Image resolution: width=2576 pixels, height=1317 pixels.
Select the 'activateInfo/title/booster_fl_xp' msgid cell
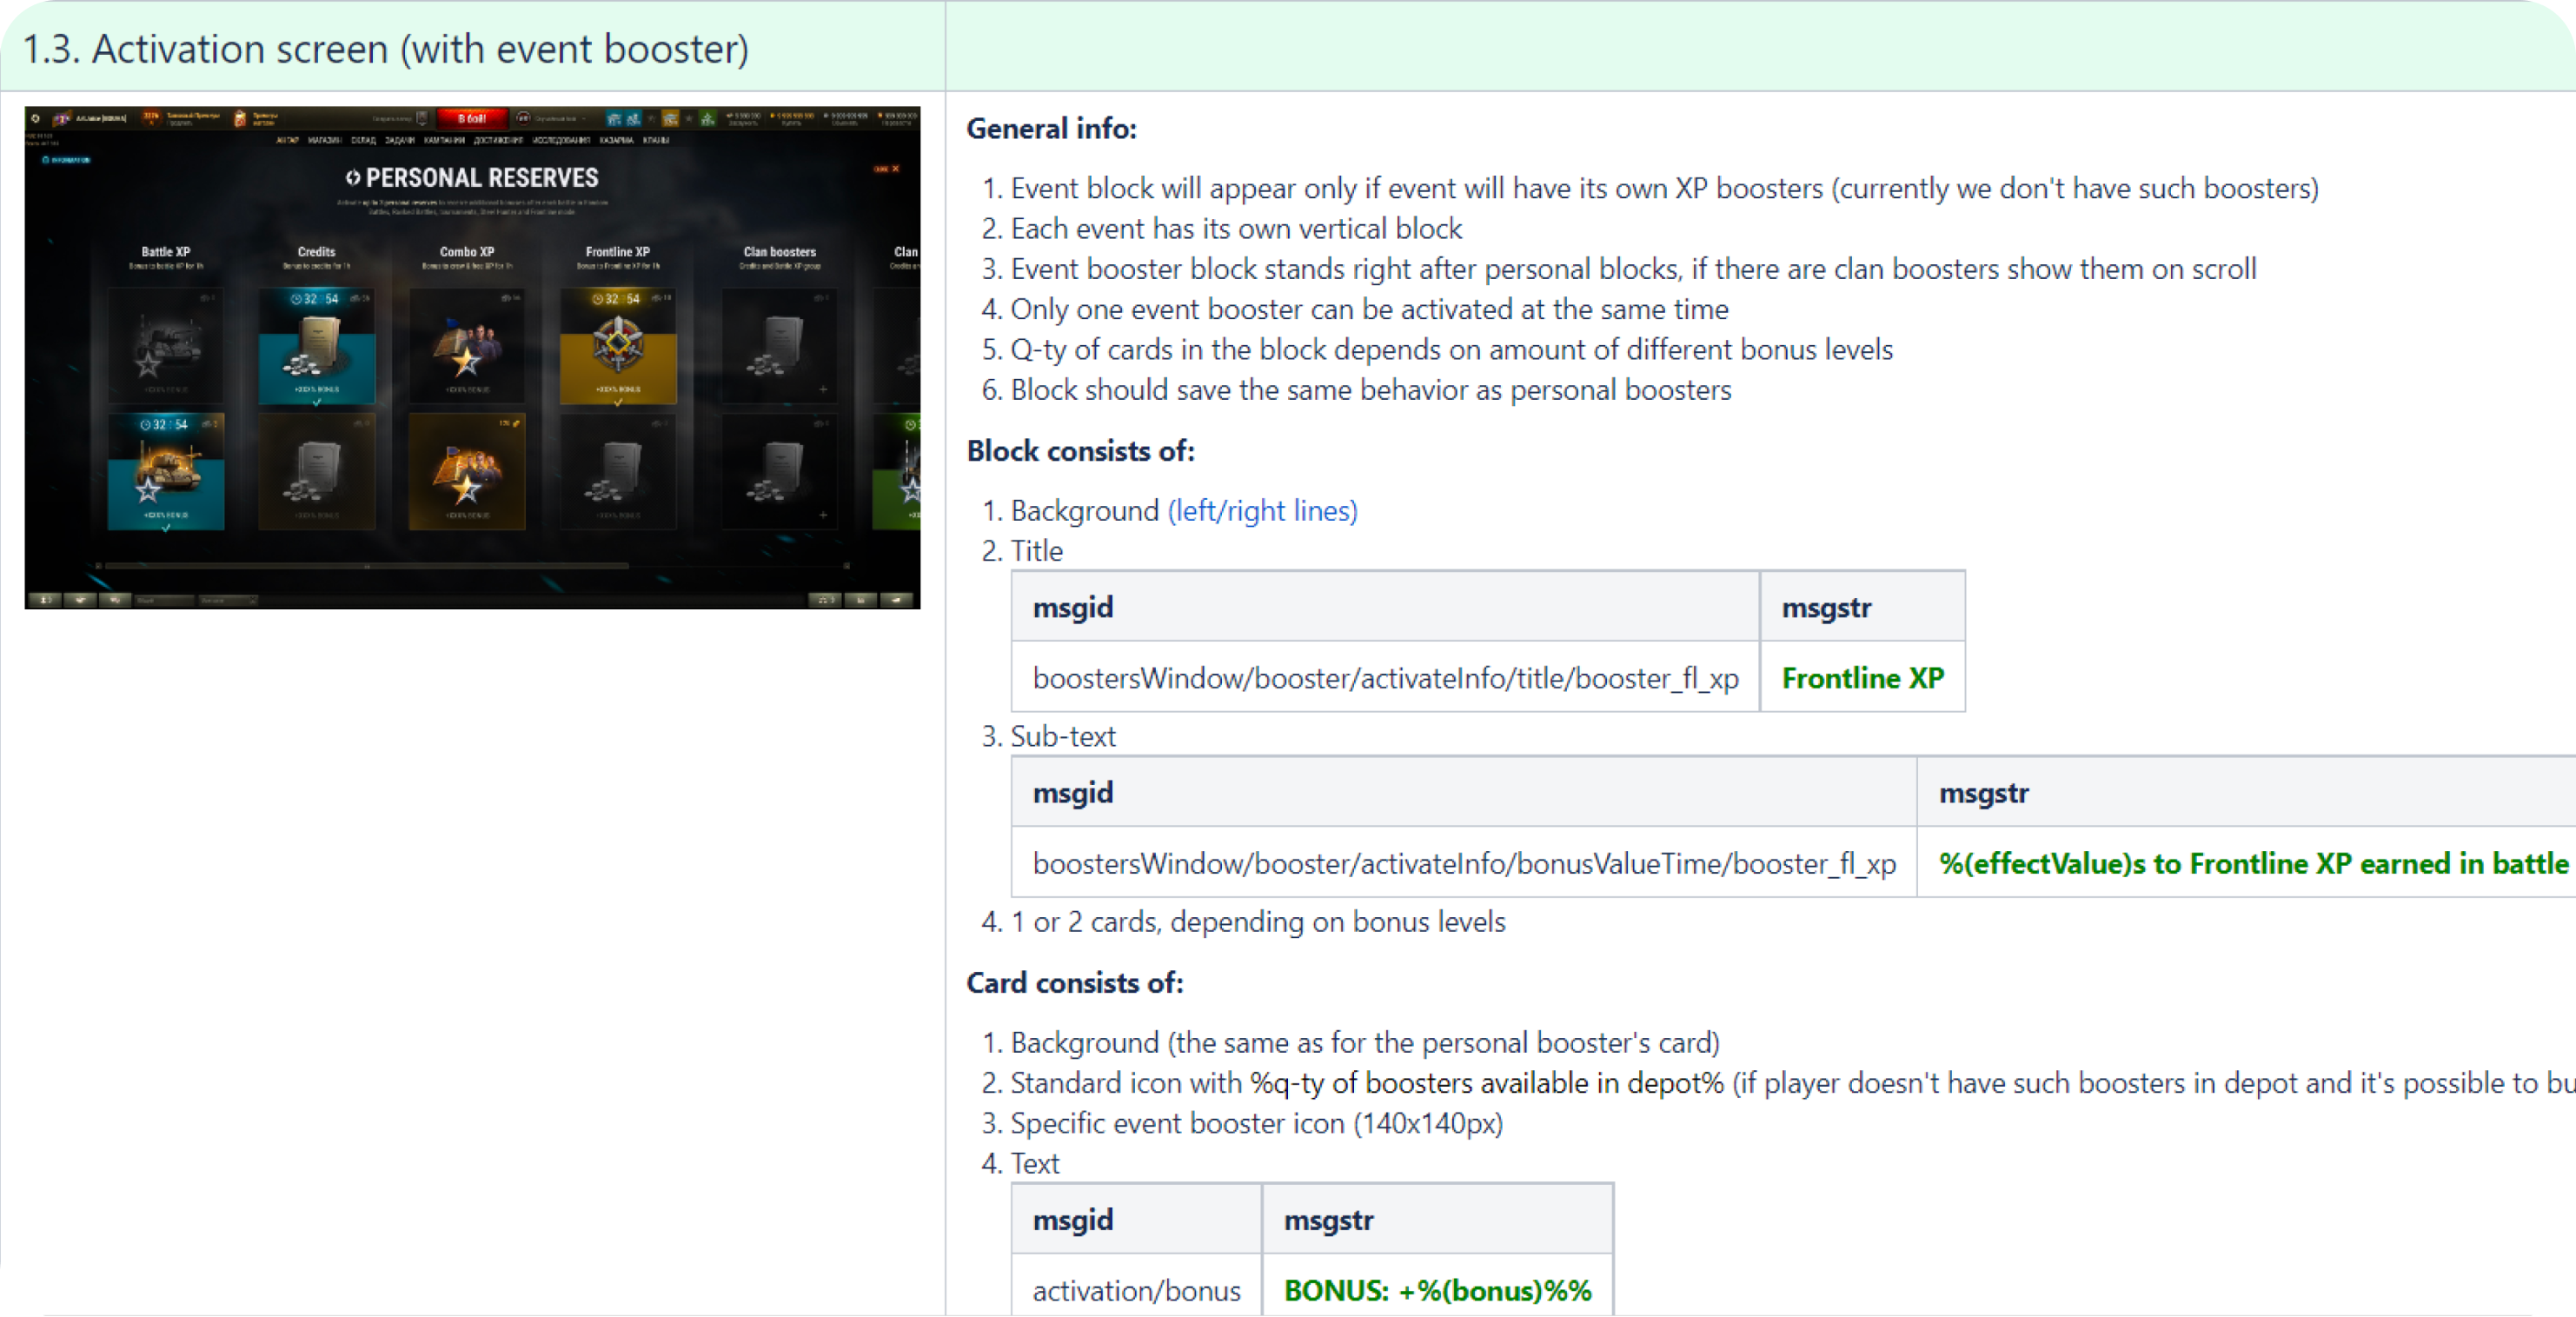[x=1385, y=677]
